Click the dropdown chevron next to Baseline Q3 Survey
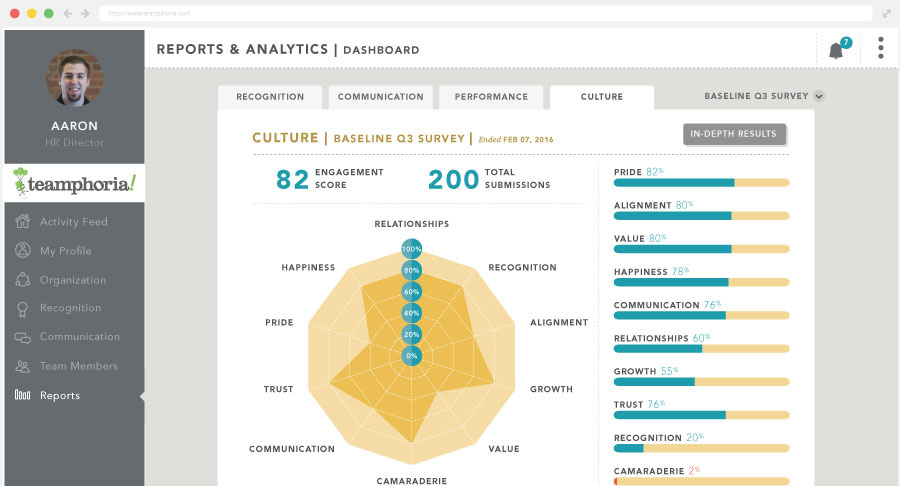This screenshot has width=900, height=486. pyautogui.click(x=819, y=96)
